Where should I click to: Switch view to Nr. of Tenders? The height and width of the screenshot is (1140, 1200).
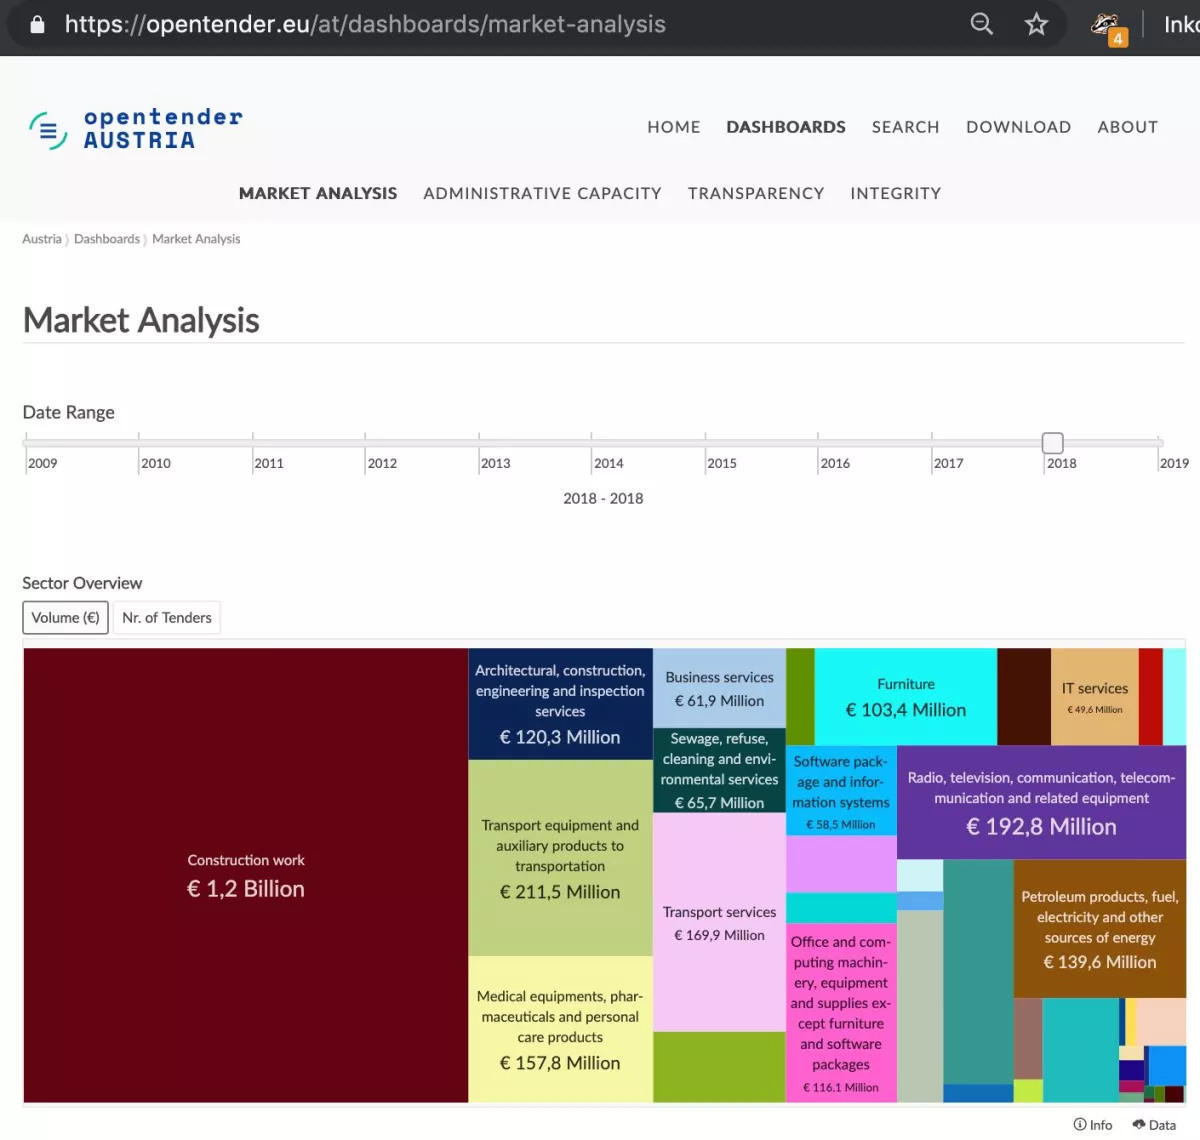coord(166,617)
